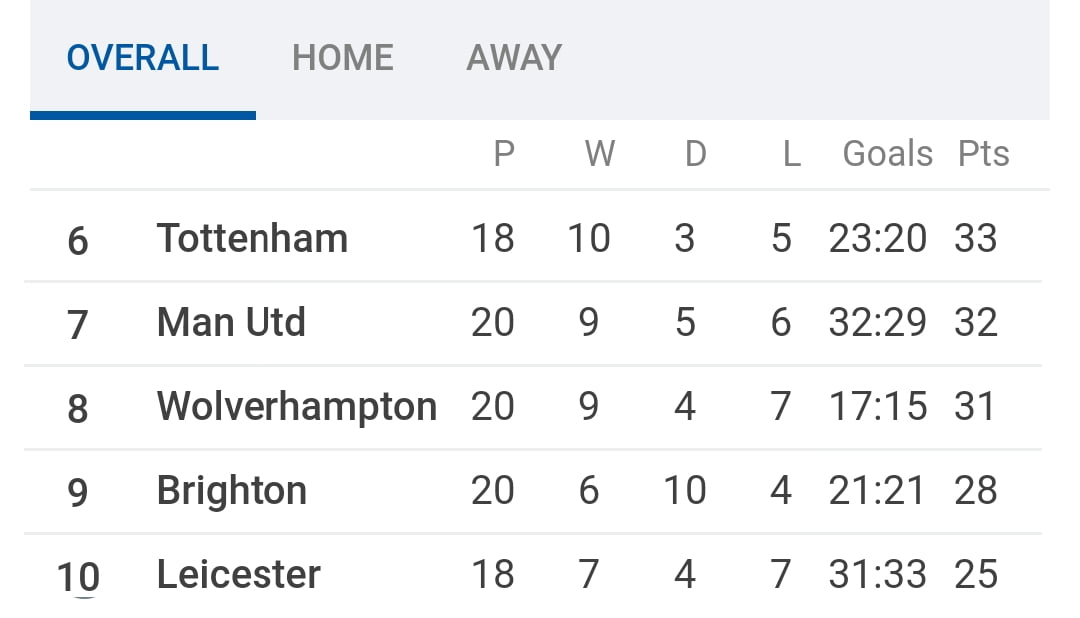The height and width of the screenshot is (618, 1080).
Task: Click the Goals column header
Action: [887, 154]
